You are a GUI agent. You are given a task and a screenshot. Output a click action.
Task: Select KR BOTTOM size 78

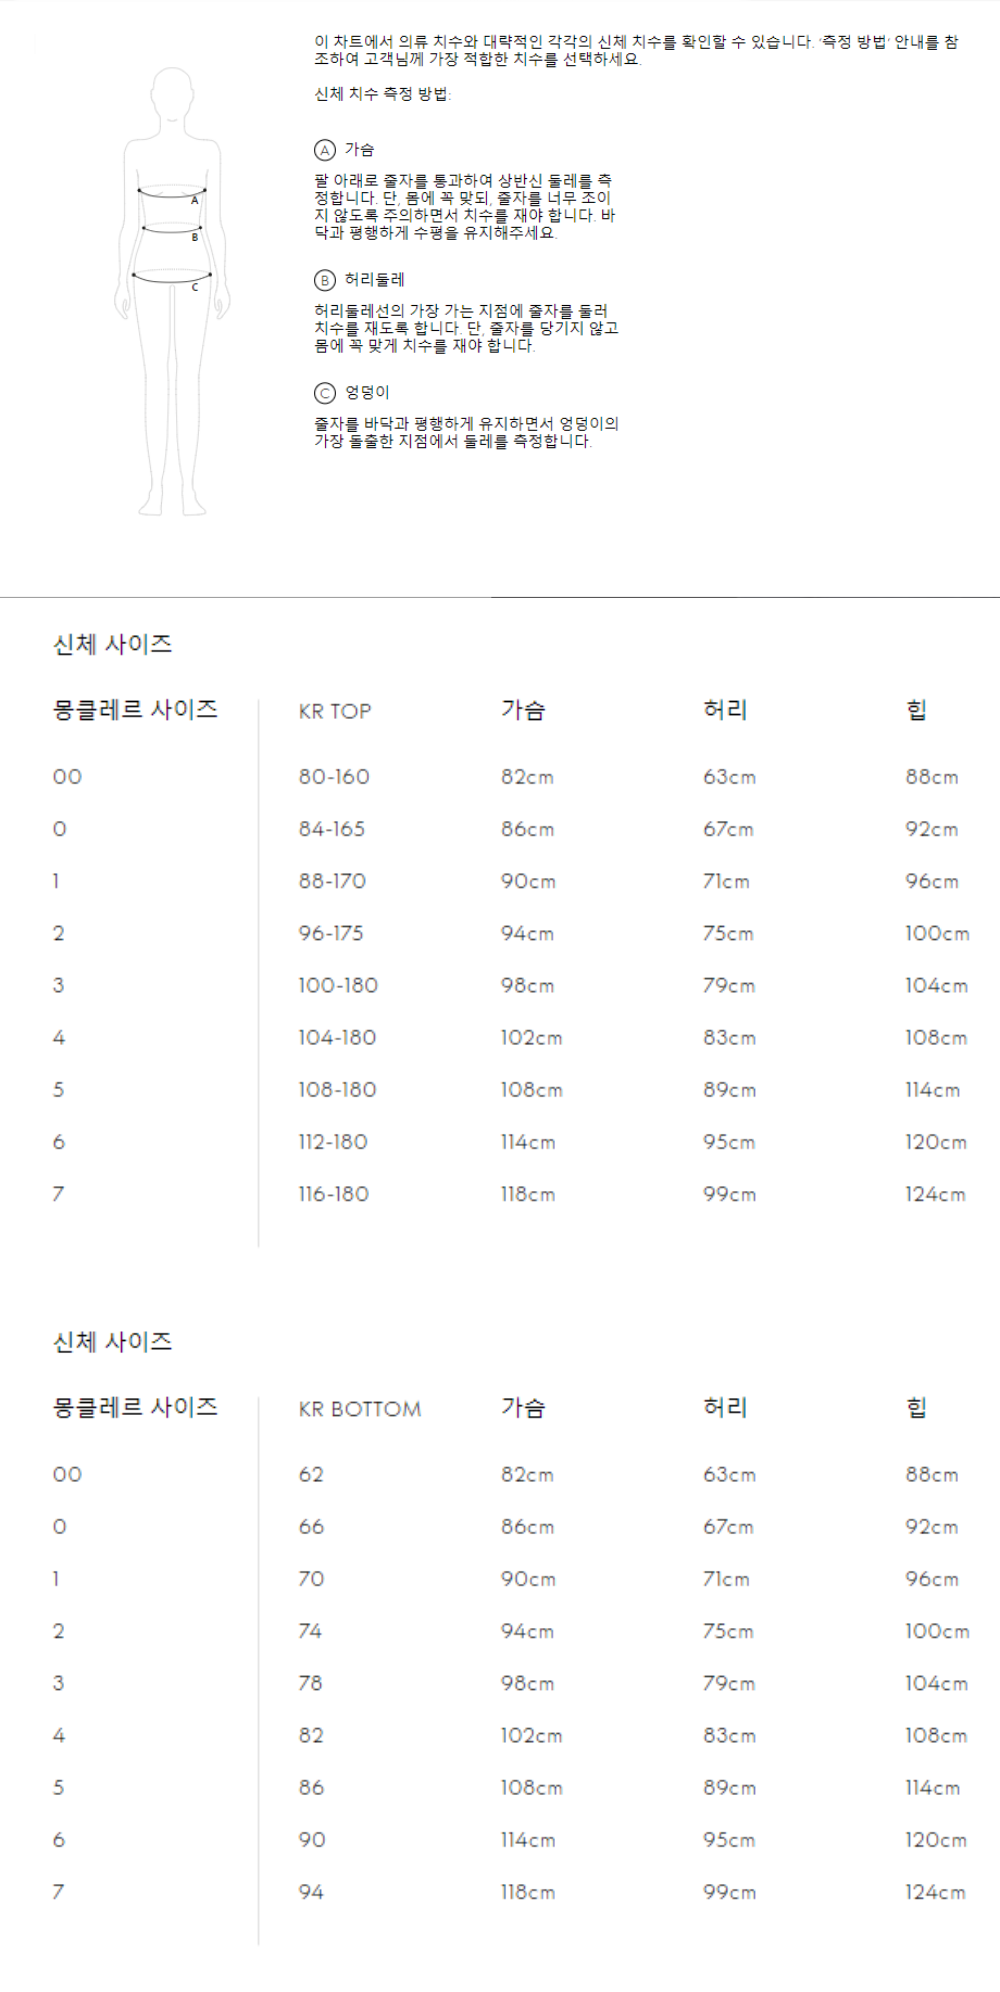tap(310, 1682)
